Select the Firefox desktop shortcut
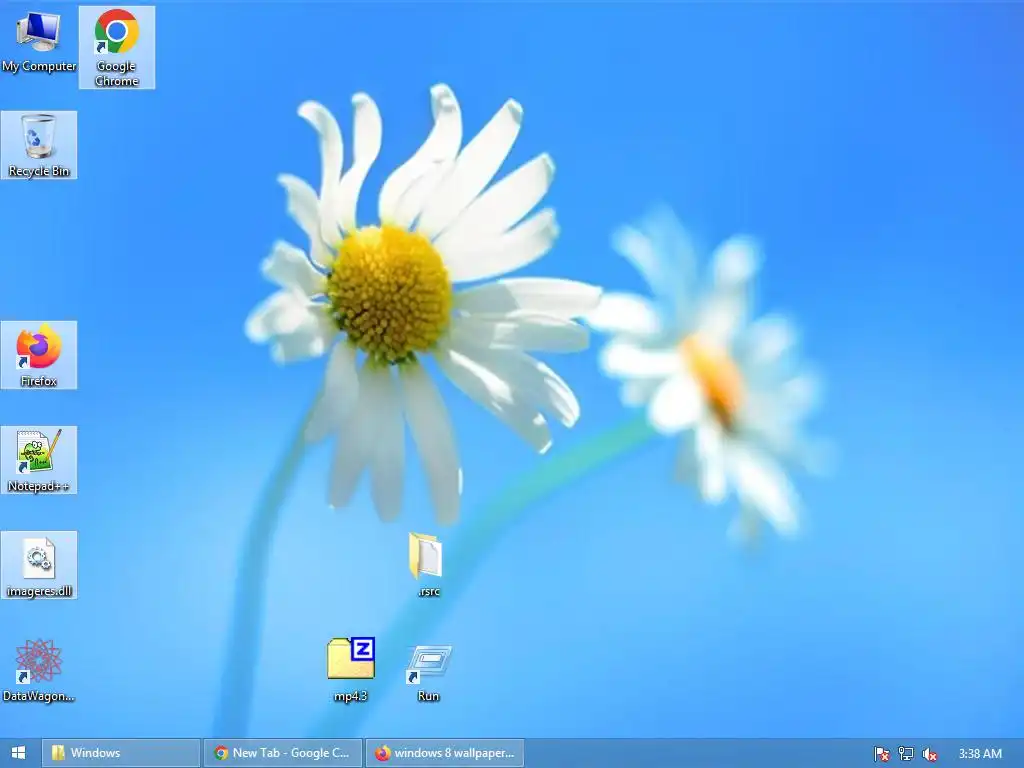The width and height of the screenshot is (1024, 768). coord(39,355)
